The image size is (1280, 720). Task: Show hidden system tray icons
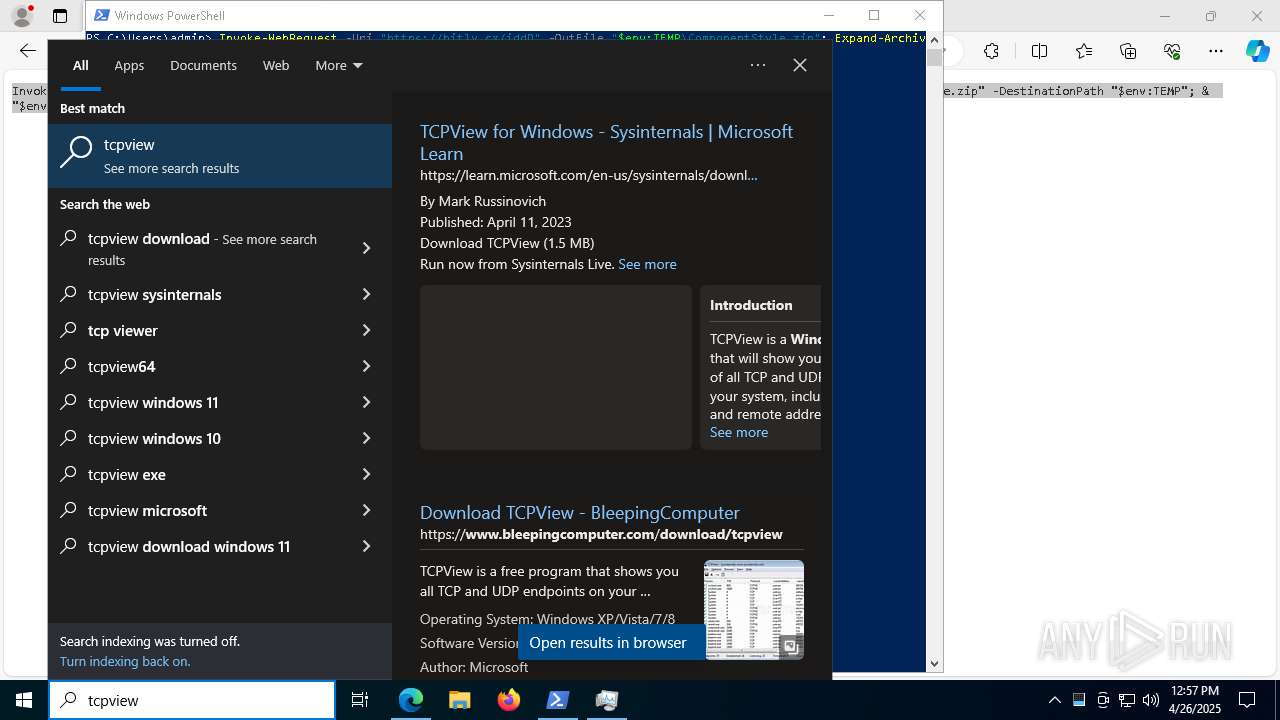1054,700
